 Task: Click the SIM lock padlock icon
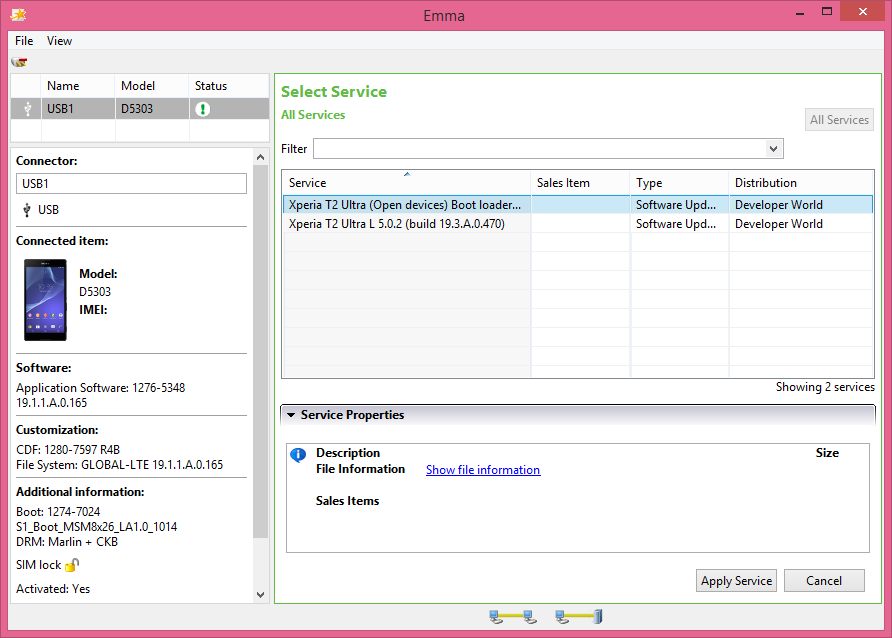tap(72, 565)
